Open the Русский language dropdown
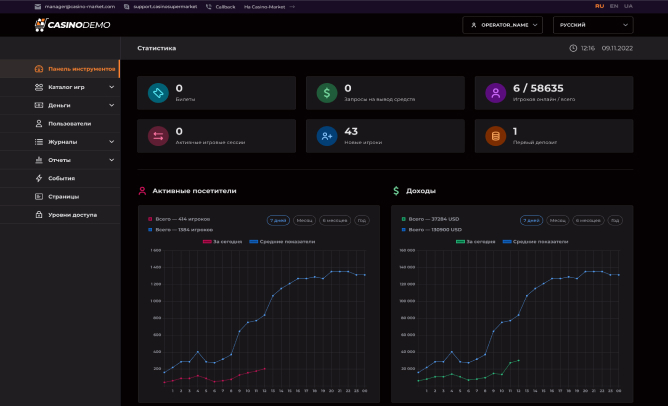 coord(599,24)
